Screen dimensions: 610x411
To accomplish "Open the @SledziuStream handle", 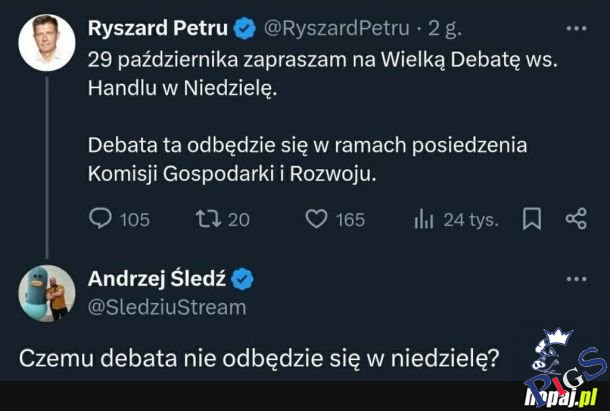I will point(167,306).
